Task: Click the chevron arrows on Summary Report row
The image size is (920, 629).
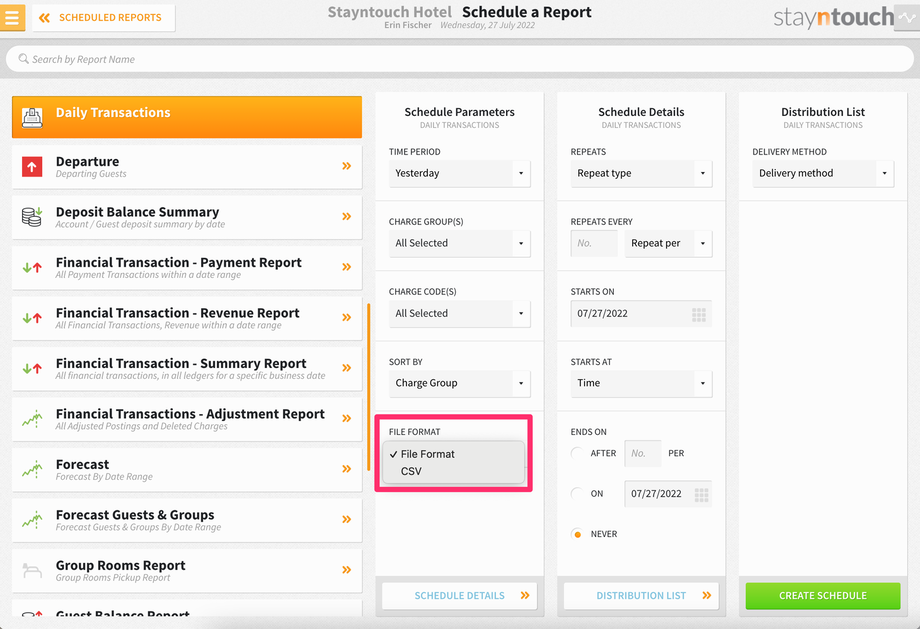Action: click(x=347, y=368)
